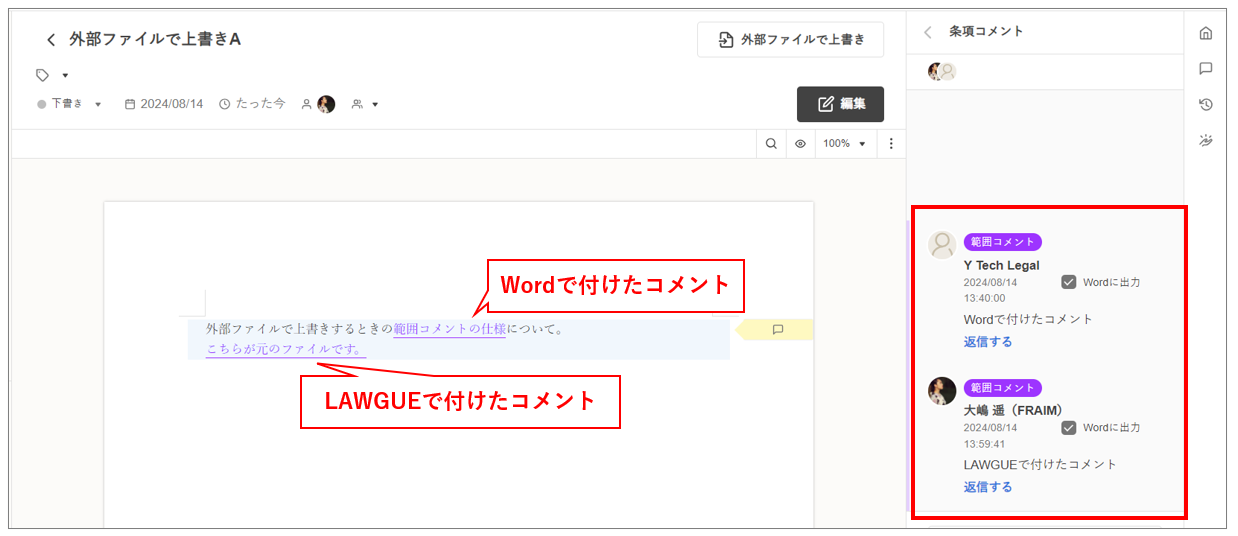Click 返信する under the Word comment

[x=987, y=342]
